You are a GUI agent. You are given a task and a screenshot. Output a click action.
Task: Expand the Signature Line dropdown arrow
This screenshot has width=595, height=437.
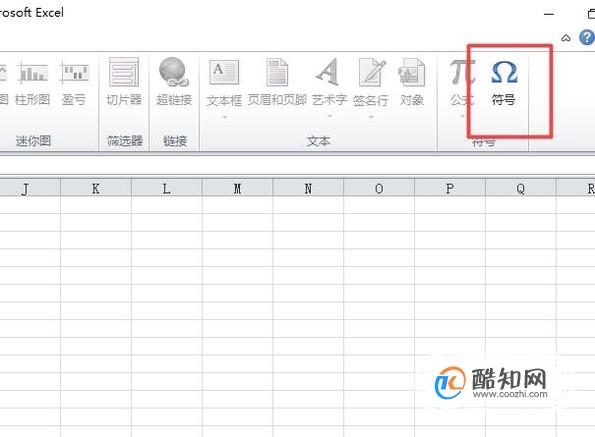(x=371, y=117)
